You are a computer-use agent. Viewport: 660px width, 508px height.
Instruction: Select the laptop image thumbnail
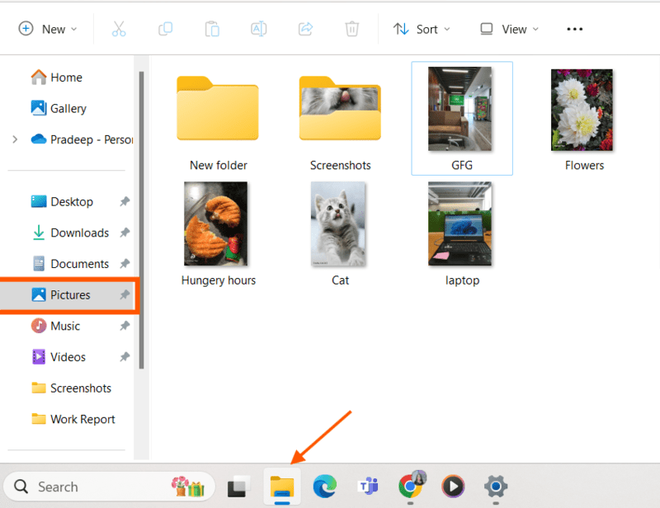coord(460,224)
